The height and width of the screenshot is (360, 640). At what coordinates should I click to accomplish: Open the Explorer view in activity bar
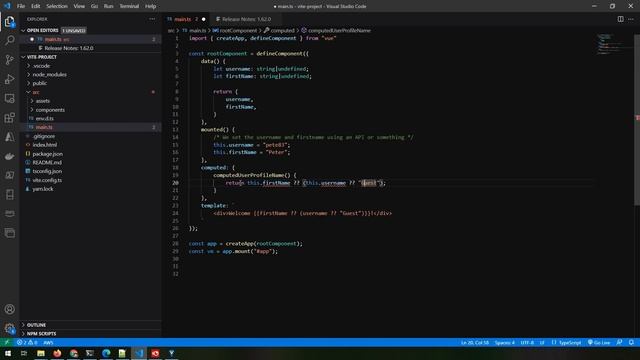[x=9, y=21]
